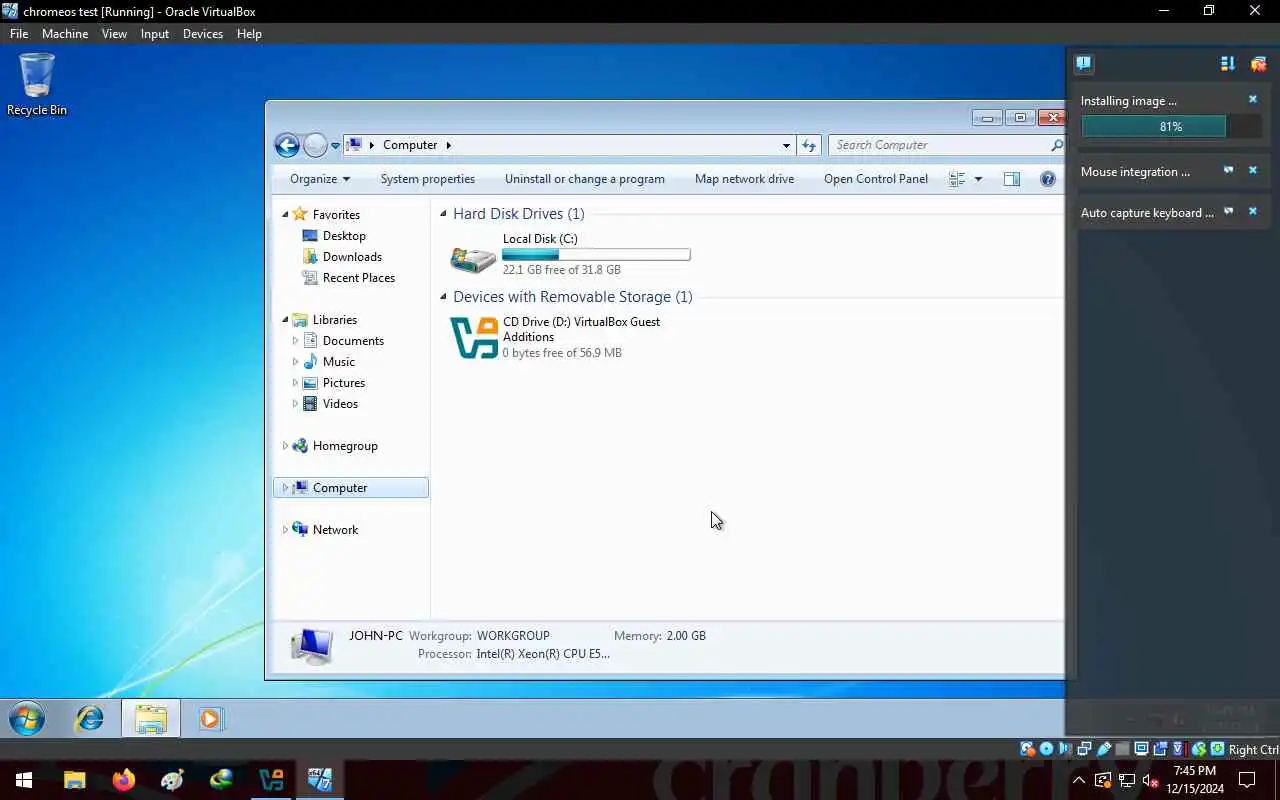Viewport: 1280px width, 800px height.
Task: Open the view options dropdown arrow
Action: coord(978,179)
